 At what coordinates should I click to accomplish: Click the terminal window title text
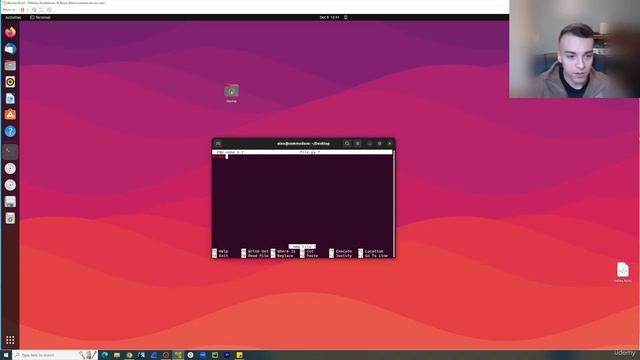click(303, 143)
